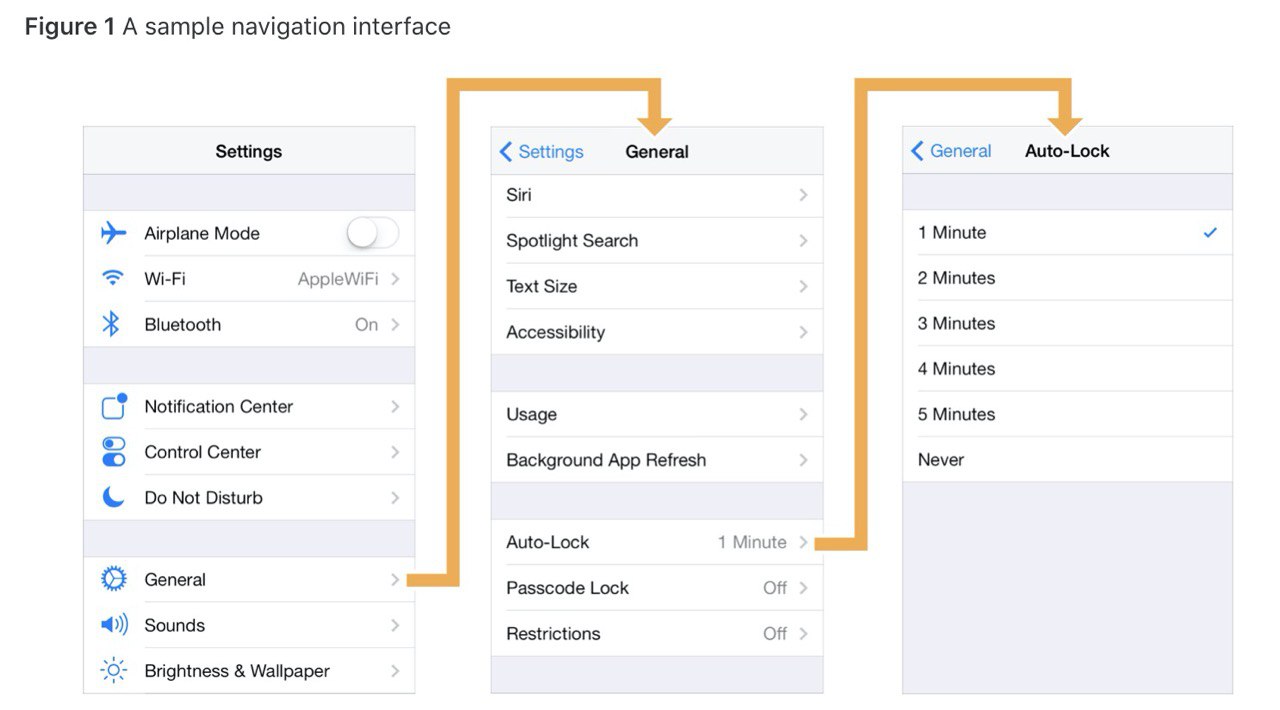The width and height of the screenshot is (1280, 710).
Task: Select the checked 1 Minute option
Action: pos(1067,232)
